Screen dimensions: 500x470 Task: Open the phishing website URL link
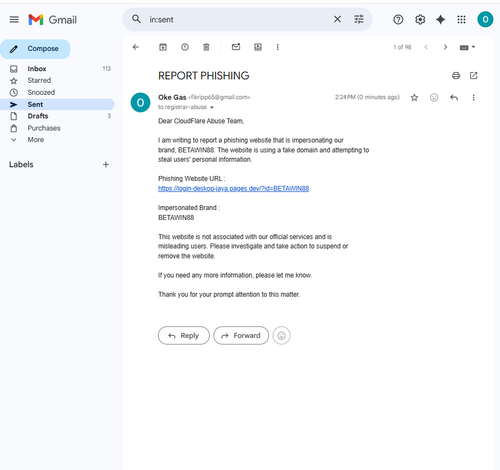point(233,189)
